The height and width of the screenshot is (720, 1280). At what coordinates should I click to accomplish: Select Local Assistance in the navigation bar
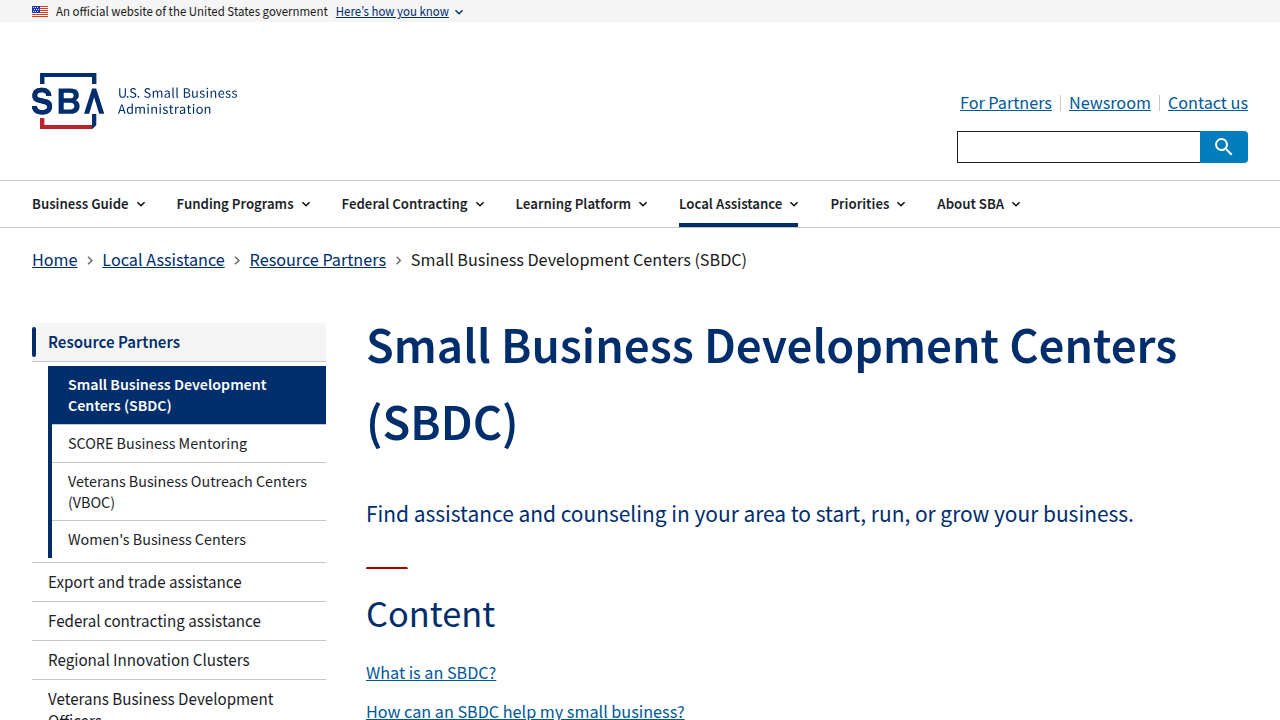point(737,204)
